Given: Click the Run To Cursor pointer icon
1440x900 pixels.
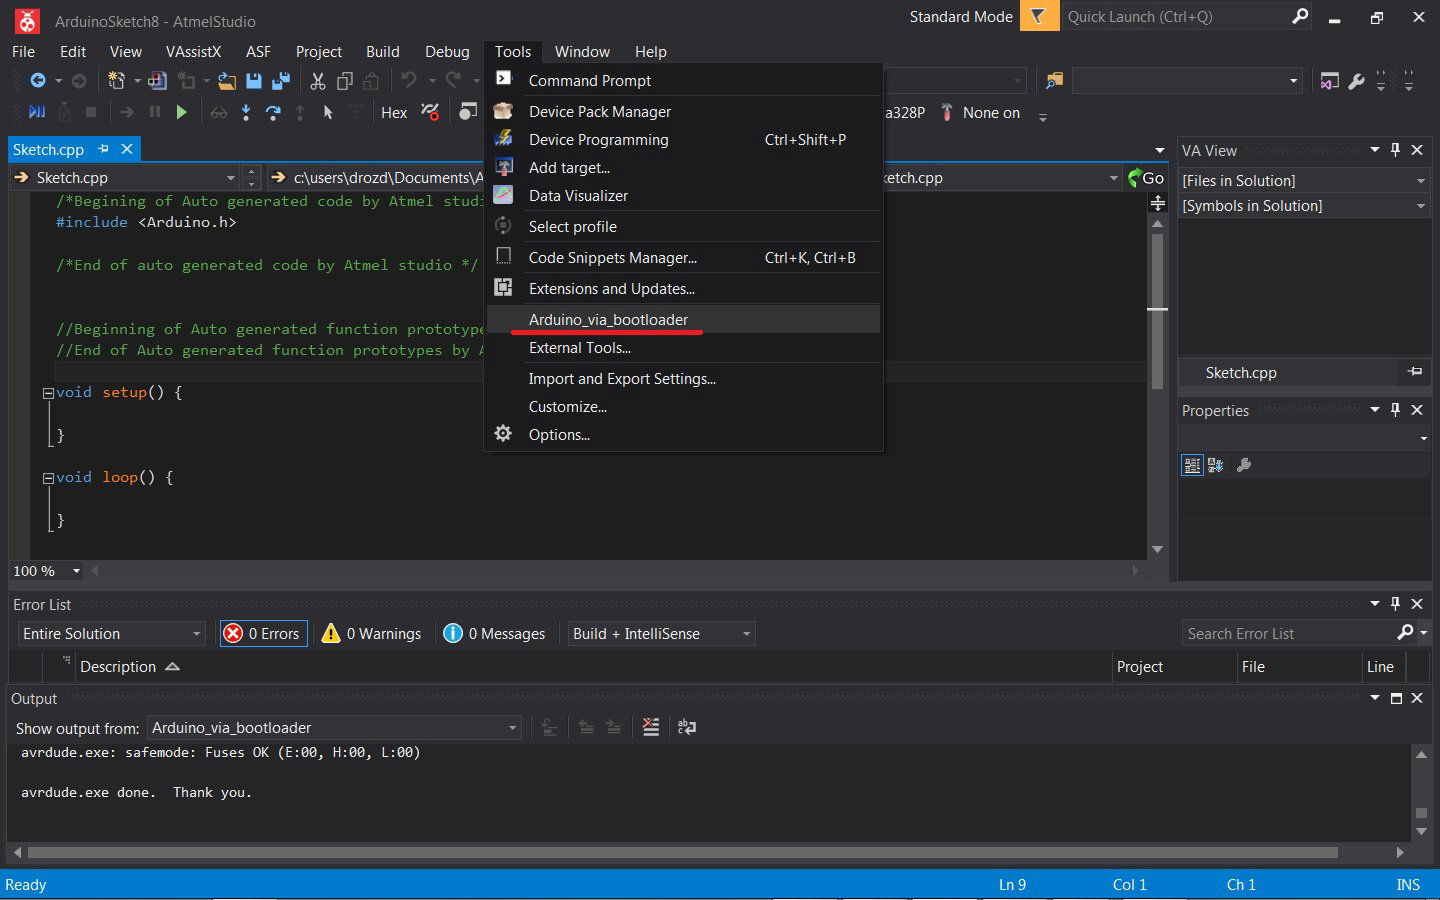Looking at the screenshot, I should [327, 112].
